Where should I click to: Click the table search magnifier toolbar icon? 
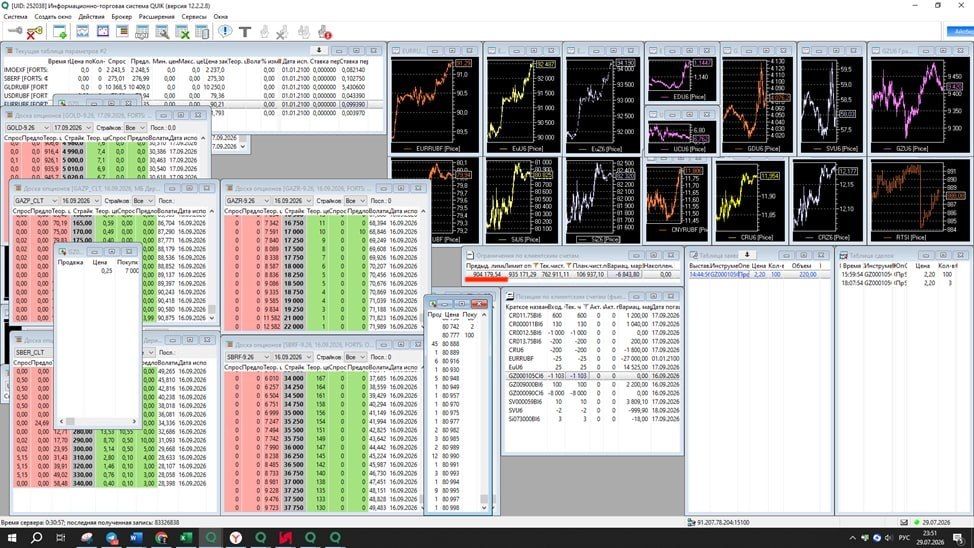[x=162, y=32]
